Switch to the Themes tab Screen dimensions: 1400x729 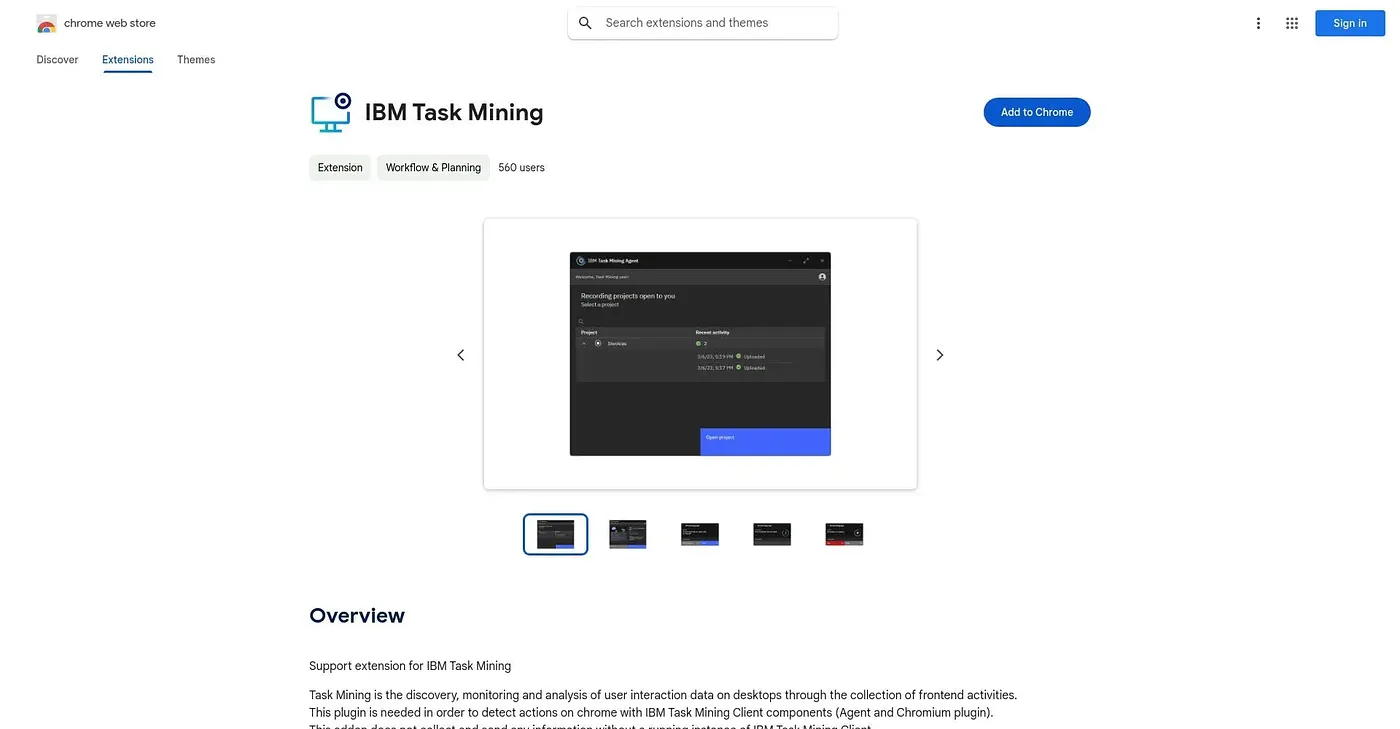click(196, 60)
